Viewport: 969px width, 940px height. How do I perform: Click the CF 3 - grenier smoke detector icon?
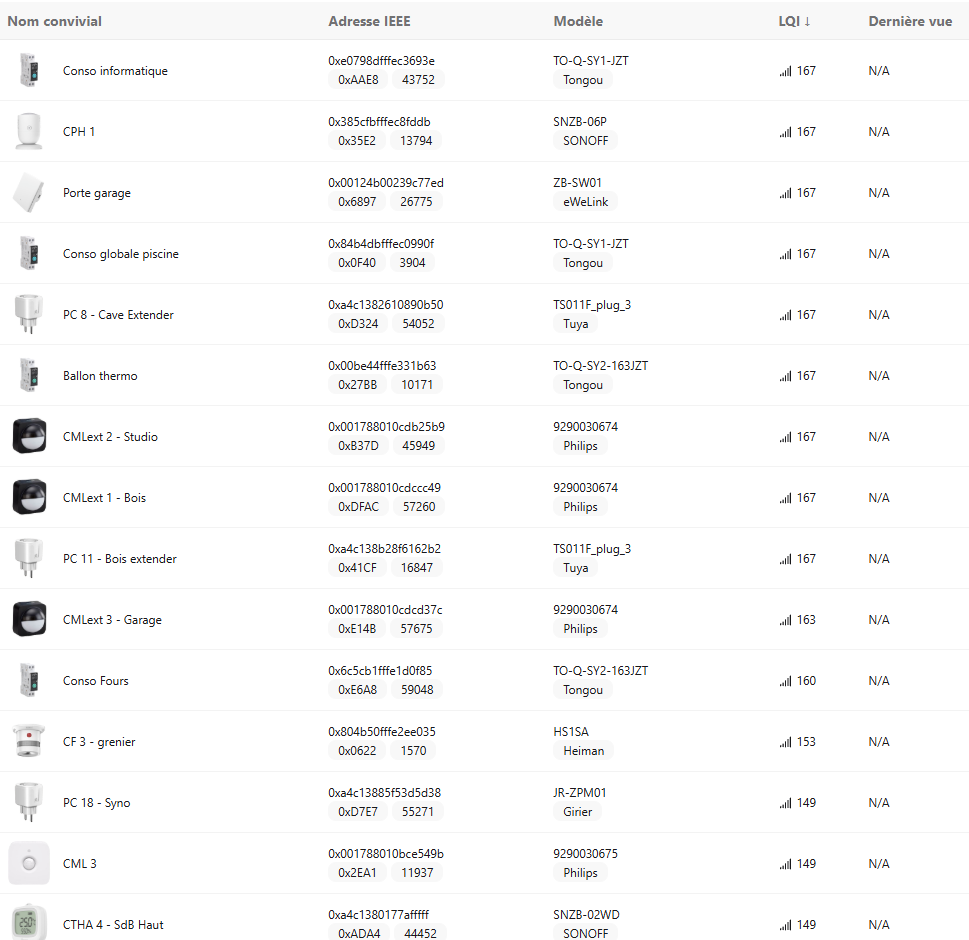tap(28, 742)
